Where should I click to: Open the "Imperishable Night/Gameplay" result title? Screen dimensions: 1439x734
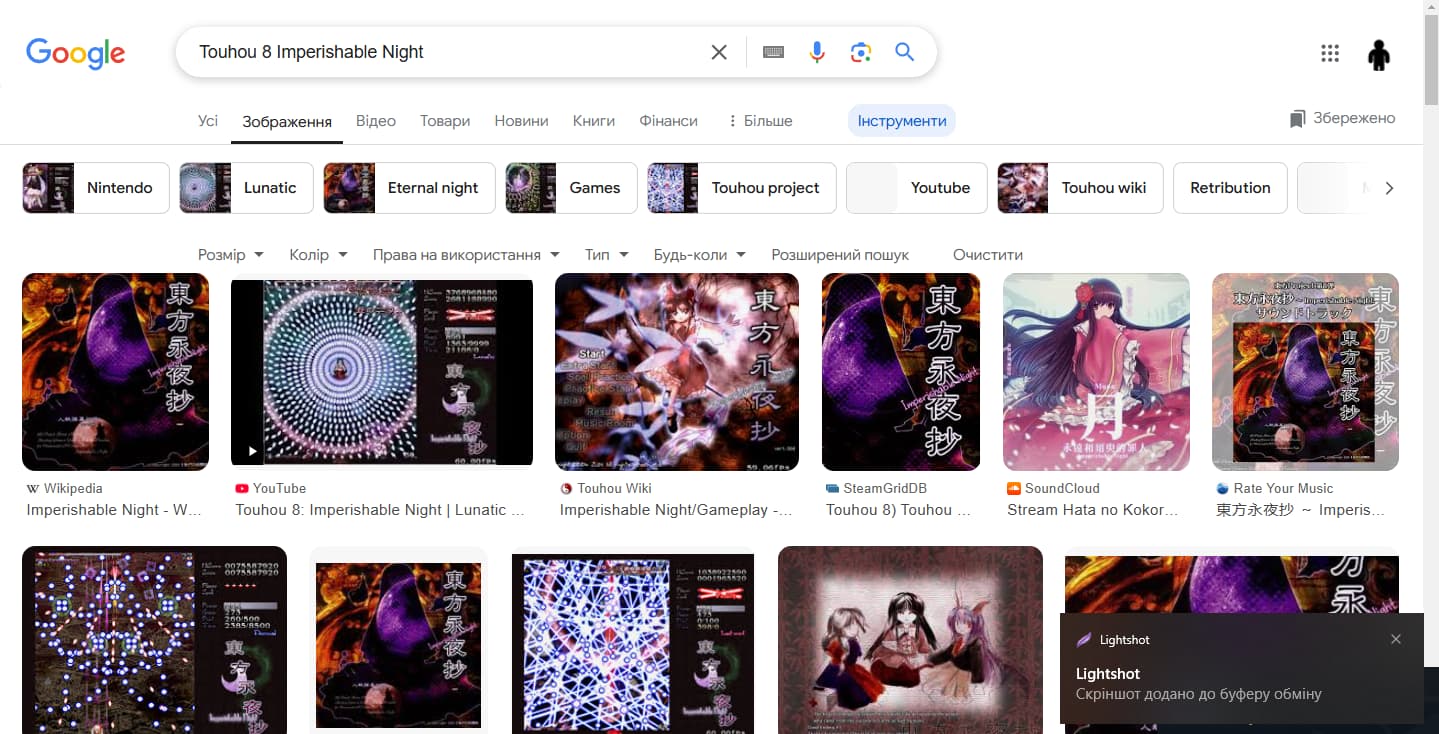(x=676, y=510)
